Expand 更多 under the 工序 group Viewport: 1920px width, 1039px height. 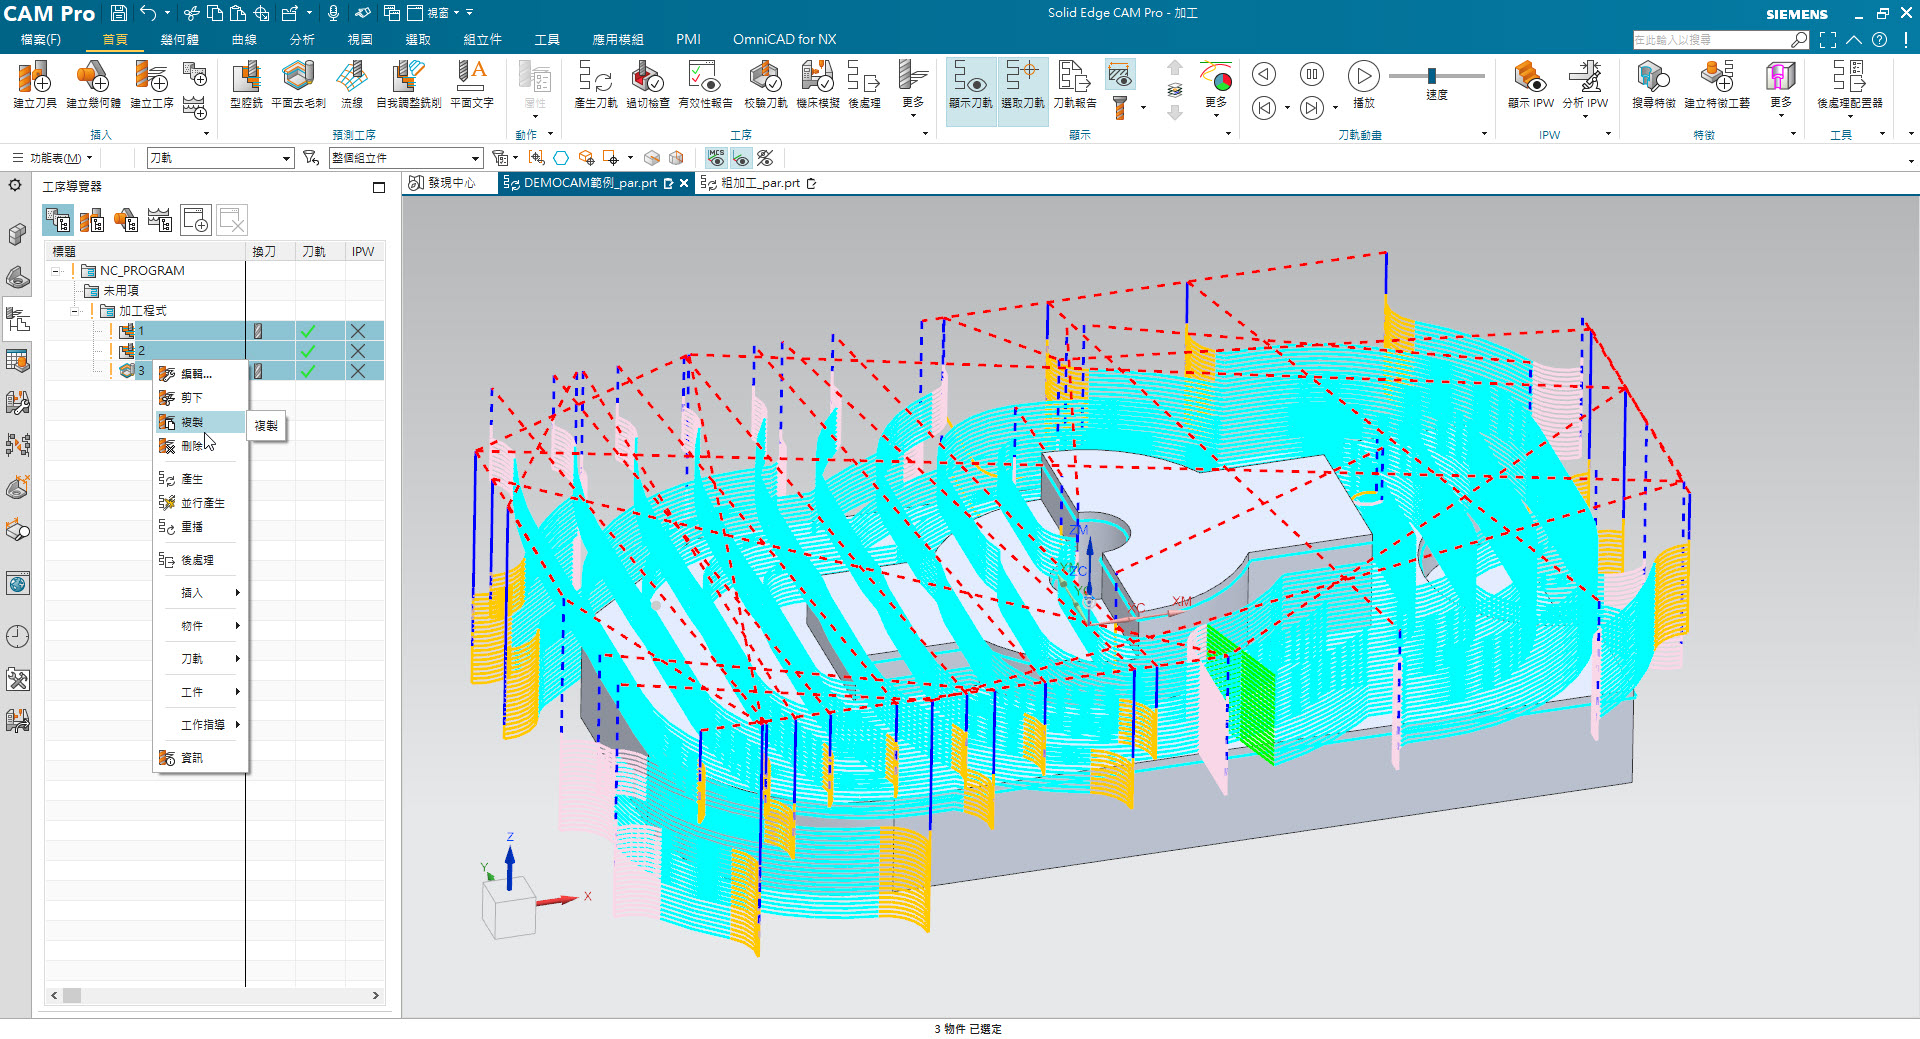point(913,88)
